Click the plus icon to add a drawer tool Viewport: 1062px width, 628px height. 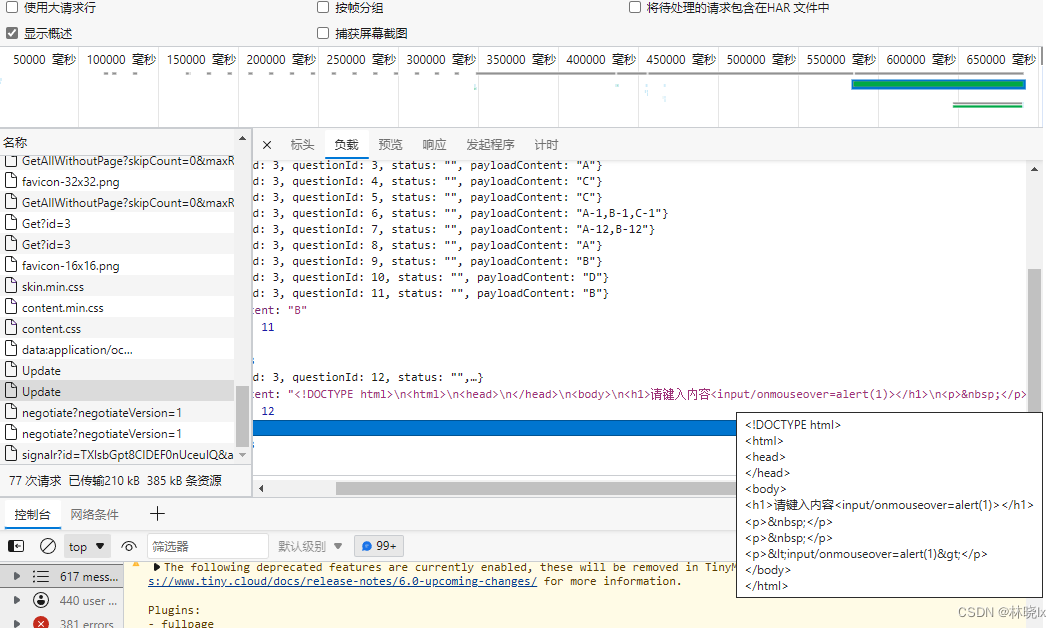point(157,514)
